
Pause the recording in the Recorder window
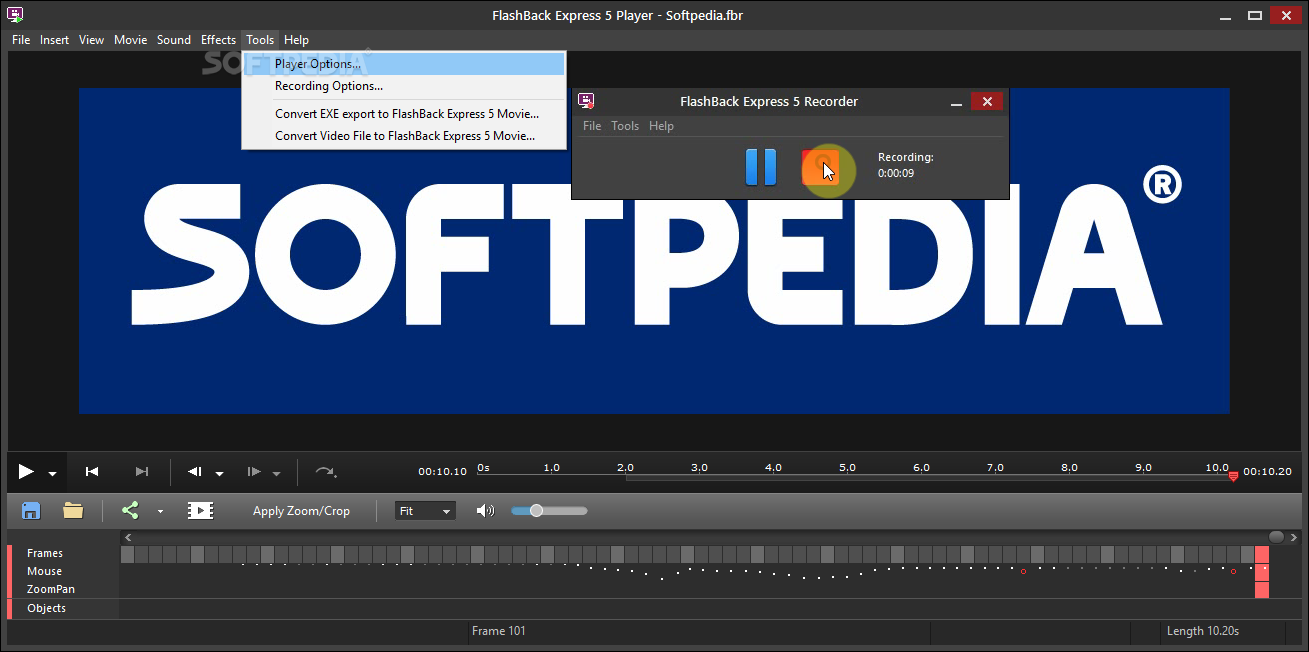point(761,167)
